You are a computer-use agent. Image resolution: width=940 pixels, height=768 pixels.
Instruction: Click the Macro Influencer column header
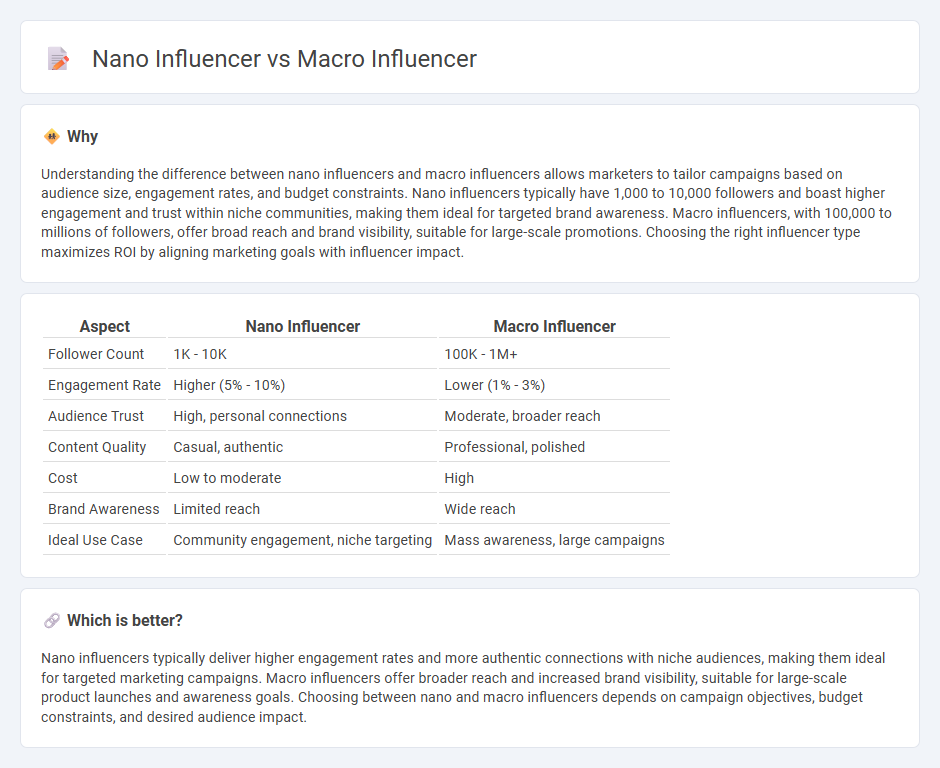(554, 326)
